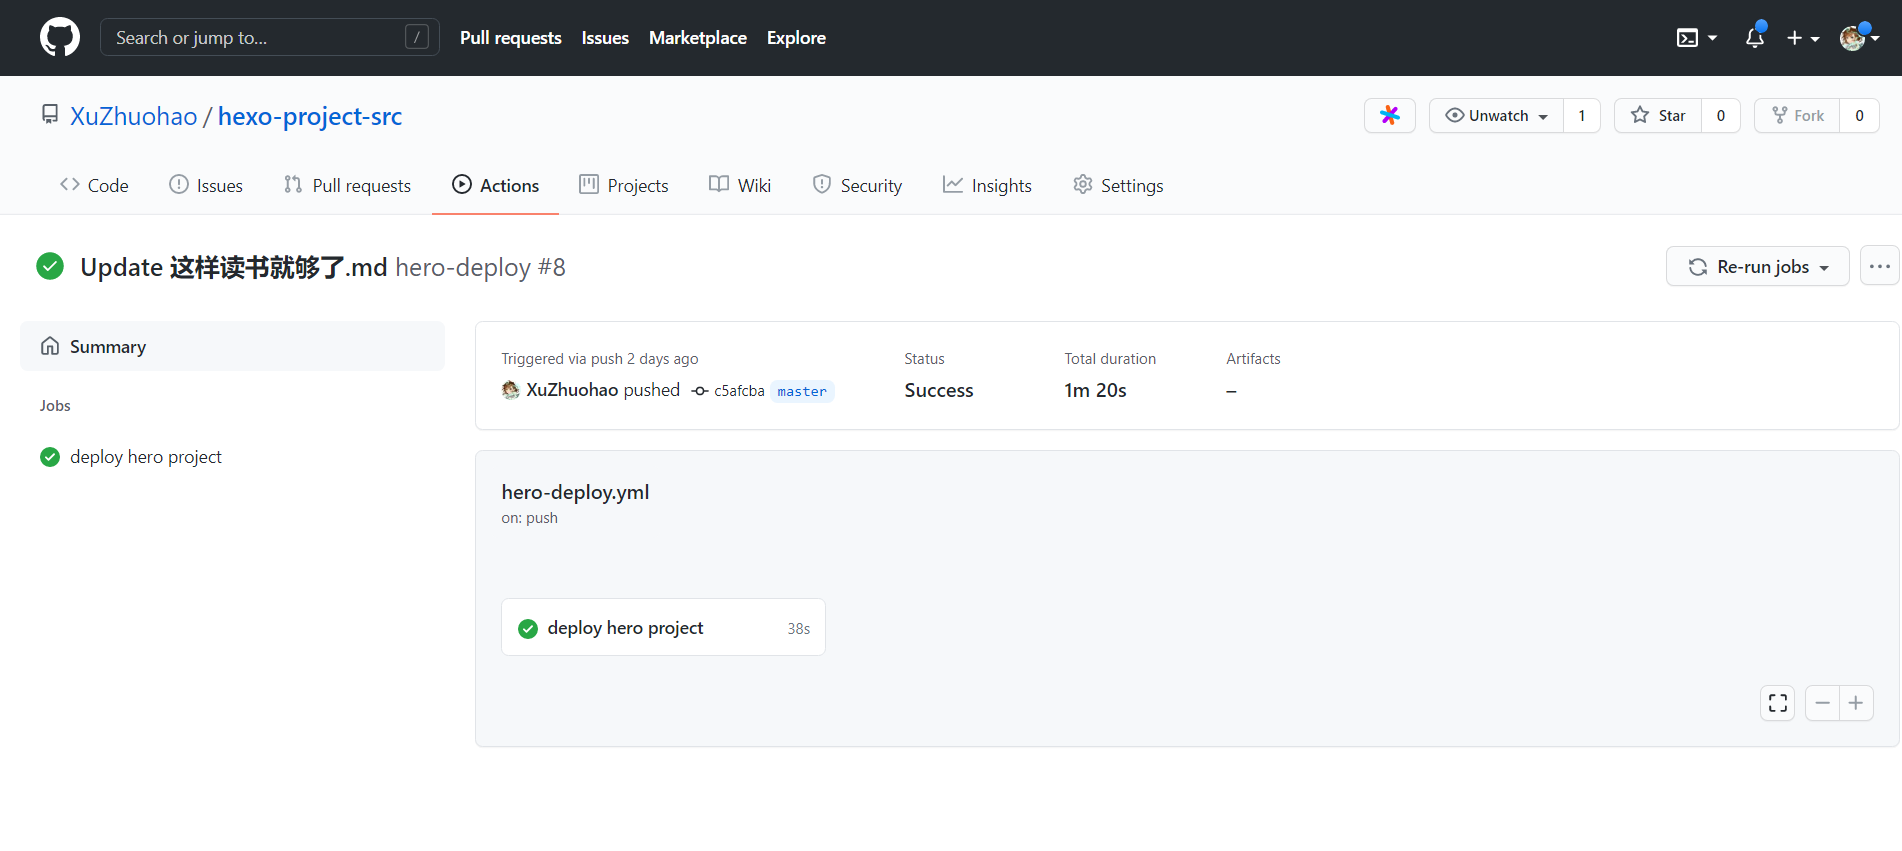Viewport: 1902px width, 851px height.
Task: Zoom in the workflow graph
Action: tap(1856, 703)
